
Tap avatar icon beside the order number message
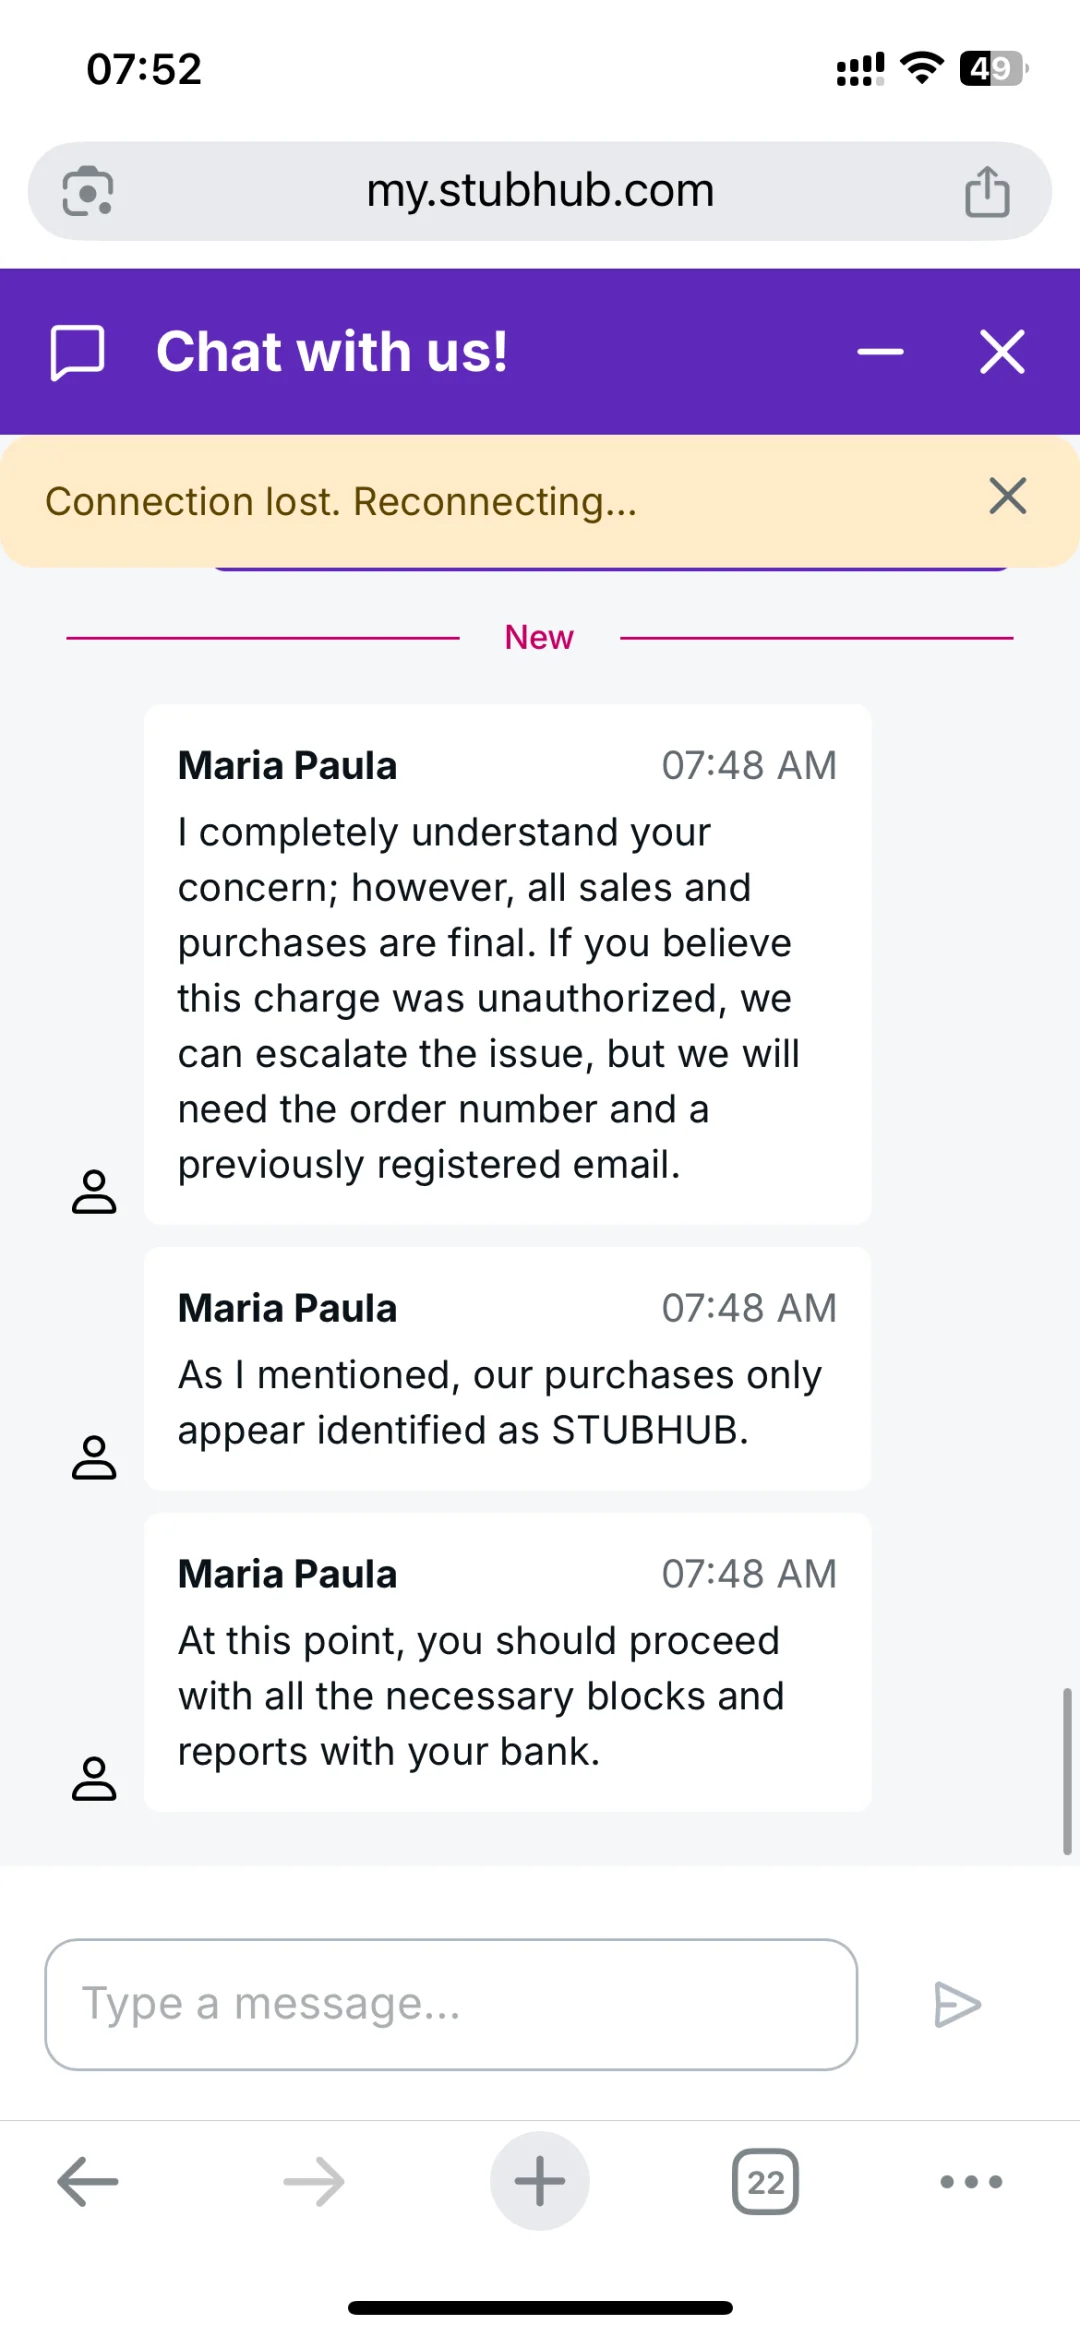click(x=94, y=1191)
